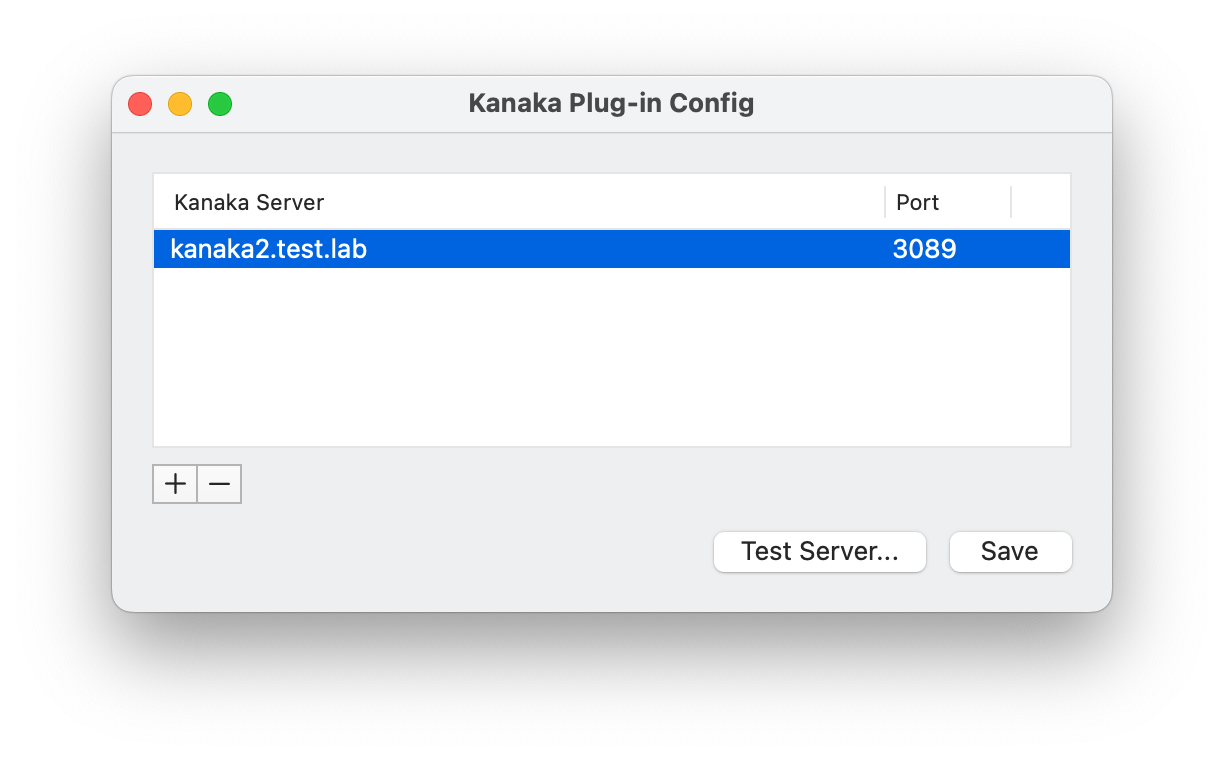Click divider between Kanaka Server and Port headers
Image resolution: width=1224 pixels, height=760 pixels.
point(885,202)
